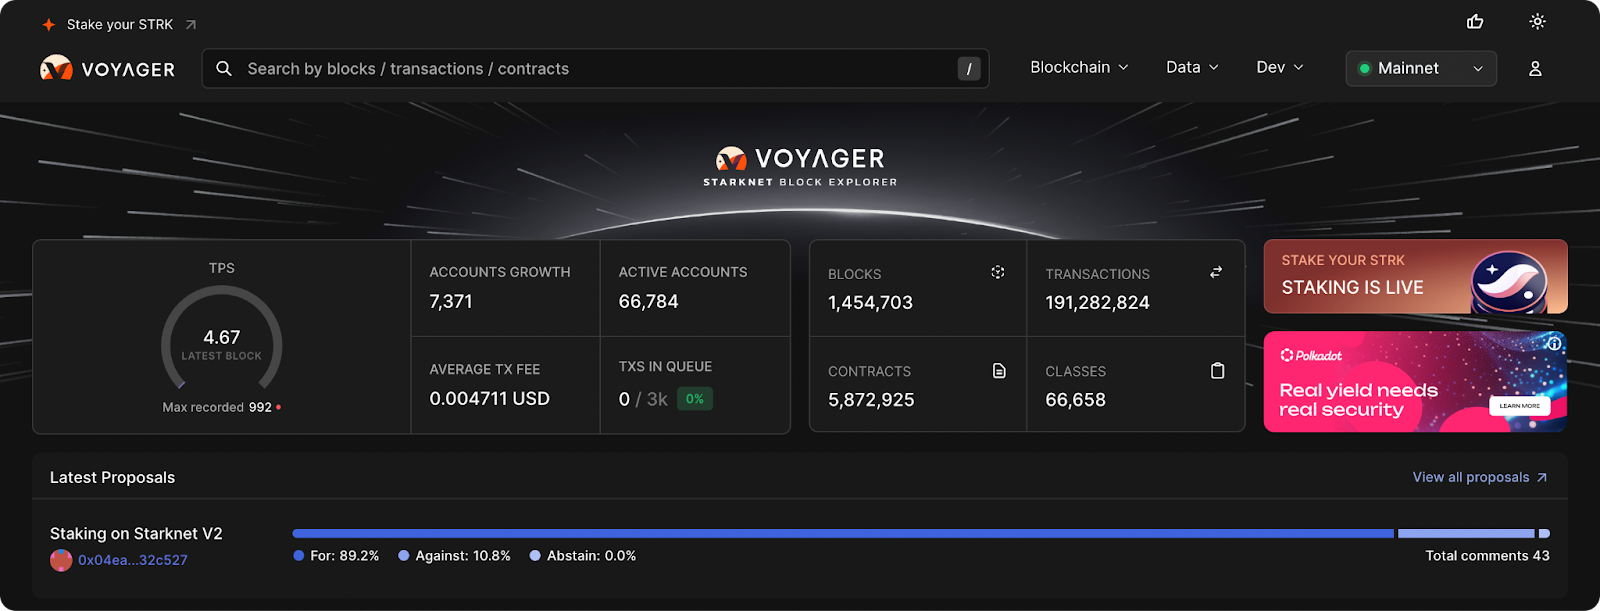Click the orange sparkle Stake icon
The width and height of the screenshot is (1600, 611).
click(49, 24)
